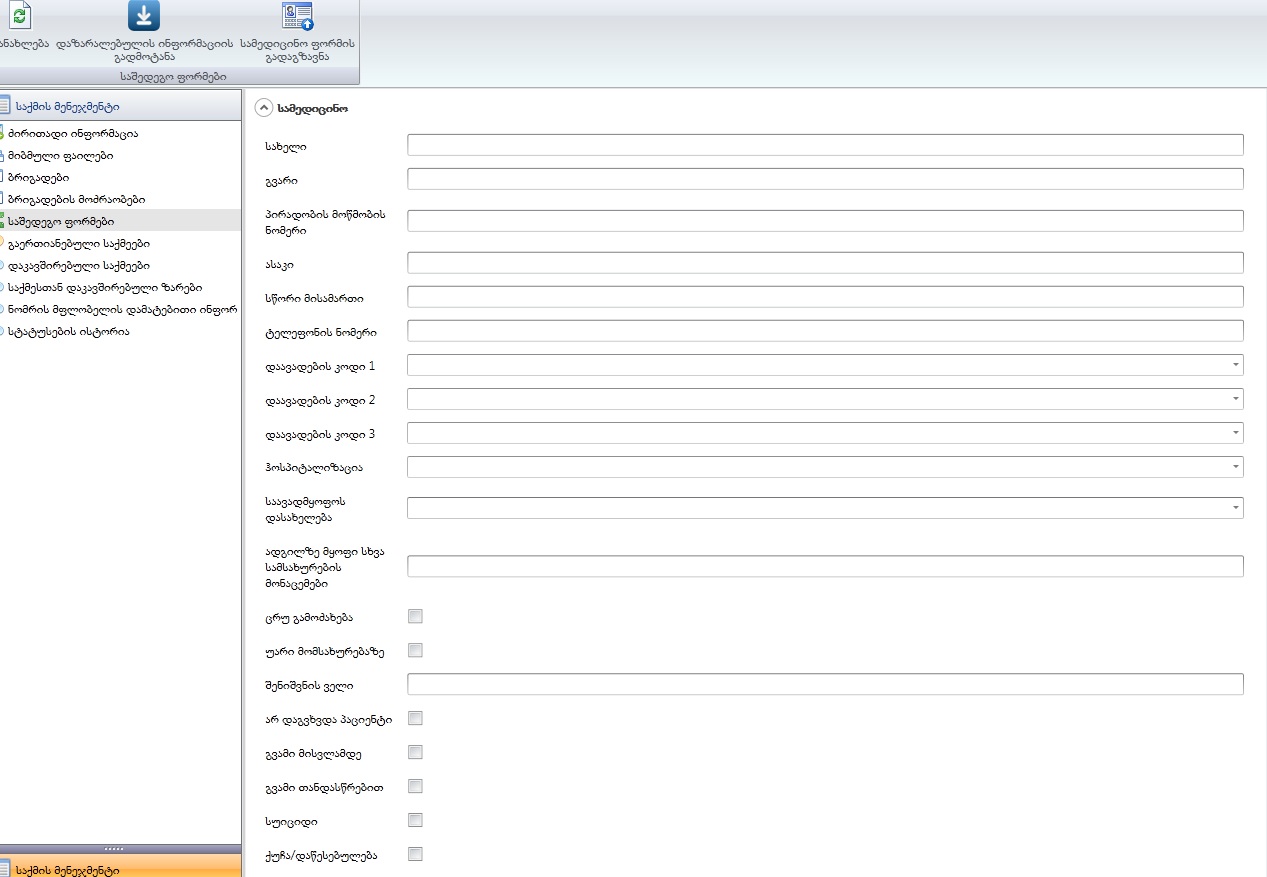
Task: Click the orange საქმის მენეჯმენტი bottom tab
Action: (x=120, y=866)
